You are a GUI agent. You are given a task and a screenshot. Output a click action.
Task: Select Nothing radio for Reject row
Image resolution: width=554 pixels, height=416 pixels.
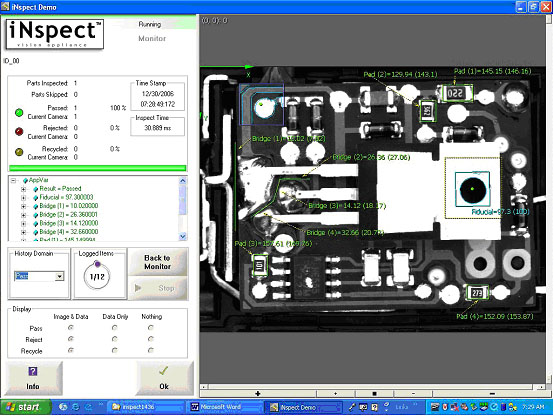[151, 339]
